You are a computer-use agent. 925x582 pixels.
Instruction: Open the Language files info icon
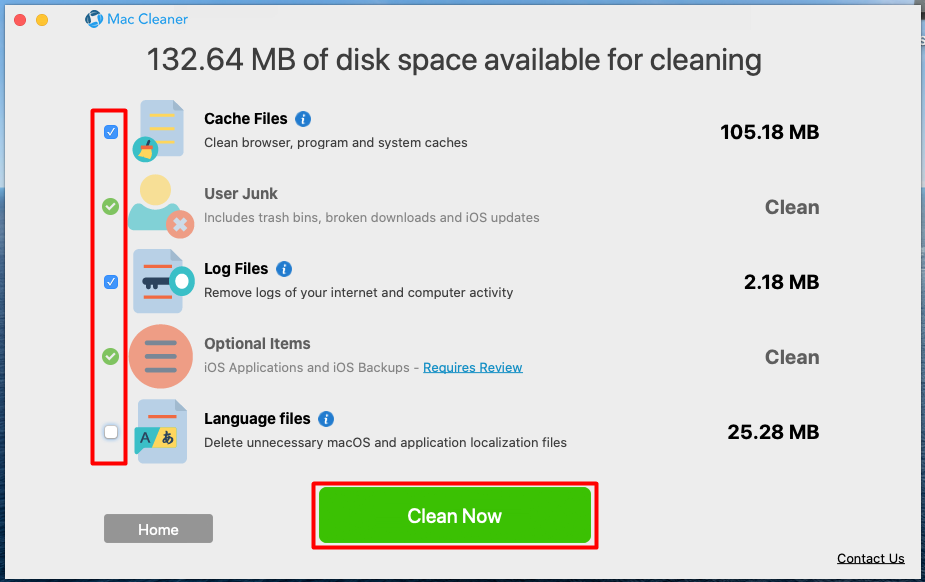pyautogui.click(x=326, y=419)
